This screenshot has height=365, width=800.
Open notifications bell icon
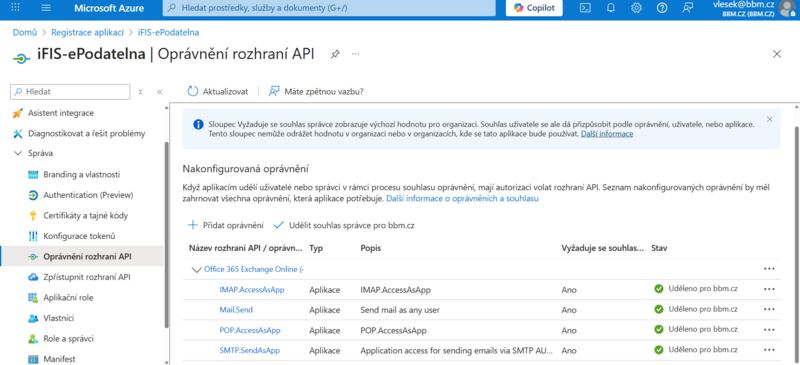(611, 8)
